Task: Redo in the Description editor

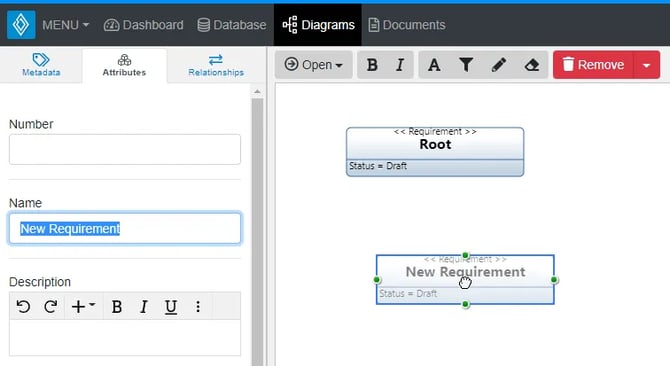Action: pos(50,307)
